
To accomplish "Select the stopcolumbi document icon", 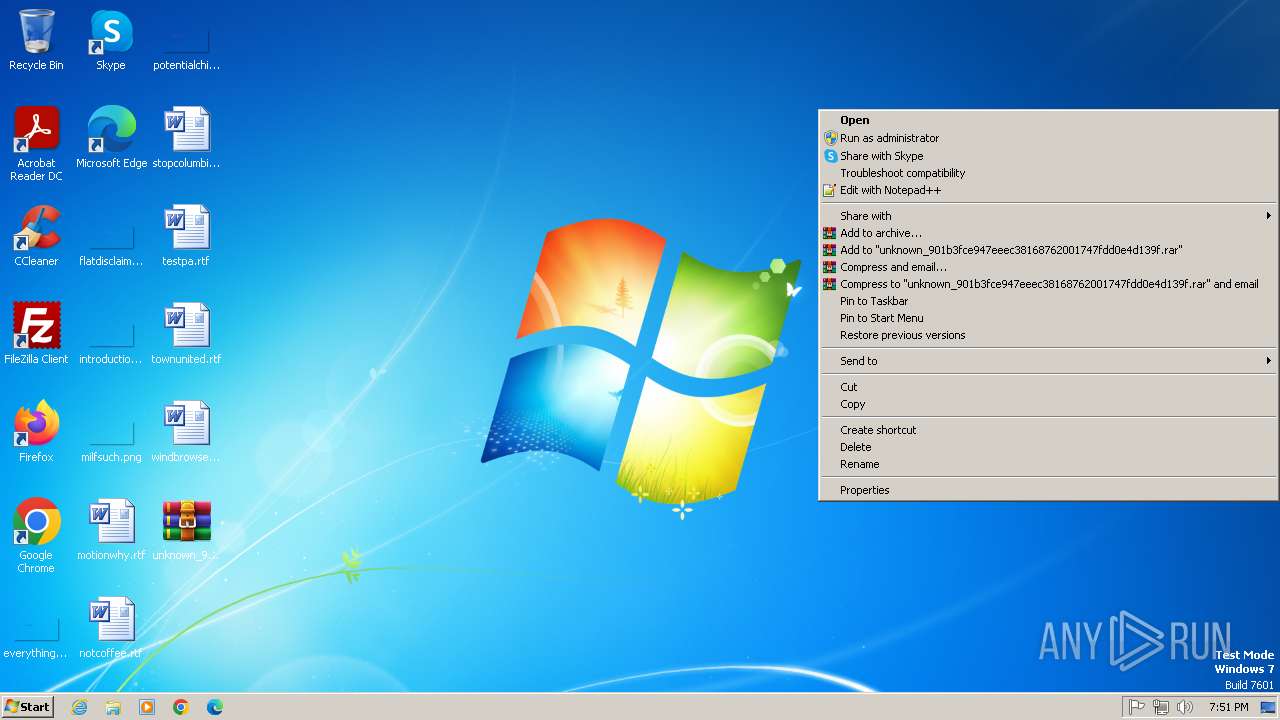I will (186, 138).
